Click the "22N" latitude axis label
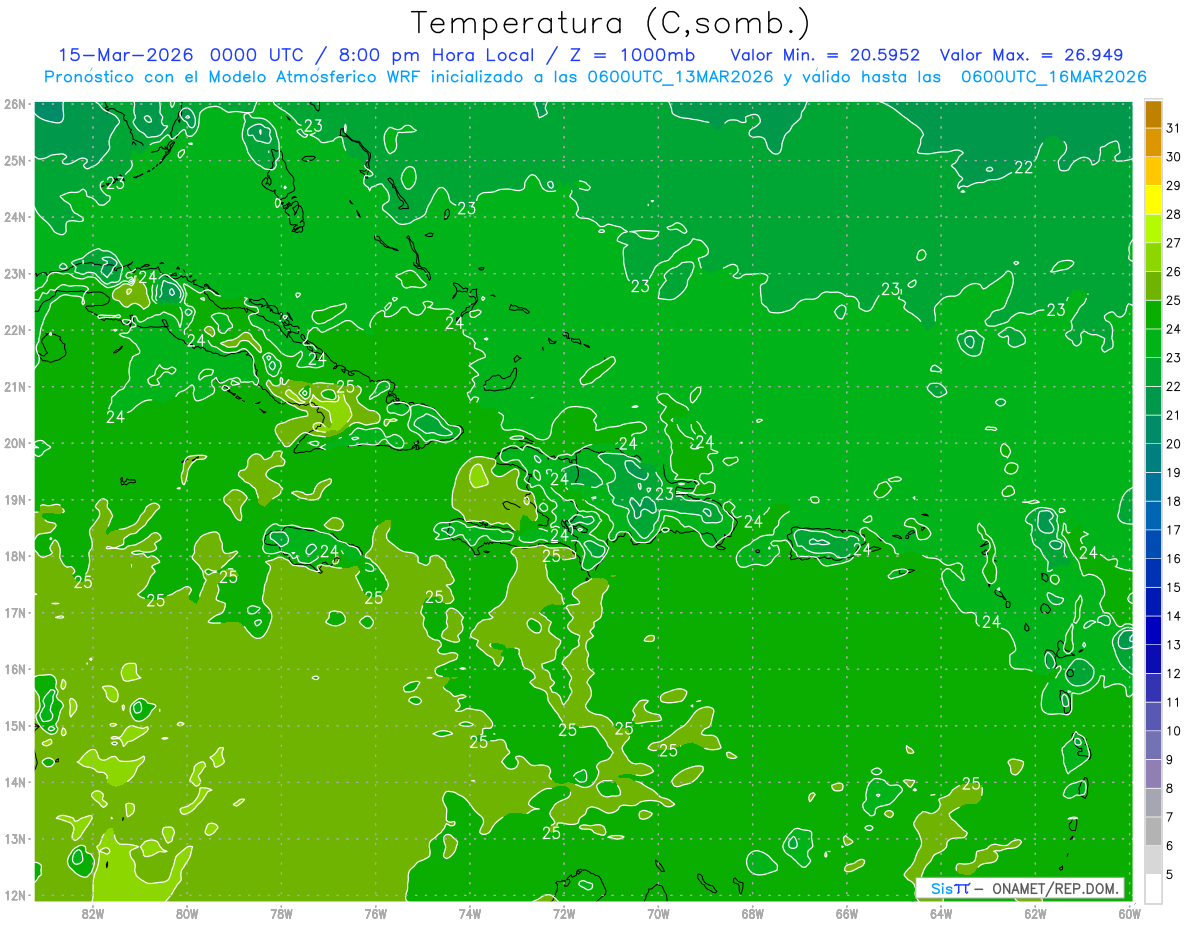The image size is (1200, 927). [14, 329]
